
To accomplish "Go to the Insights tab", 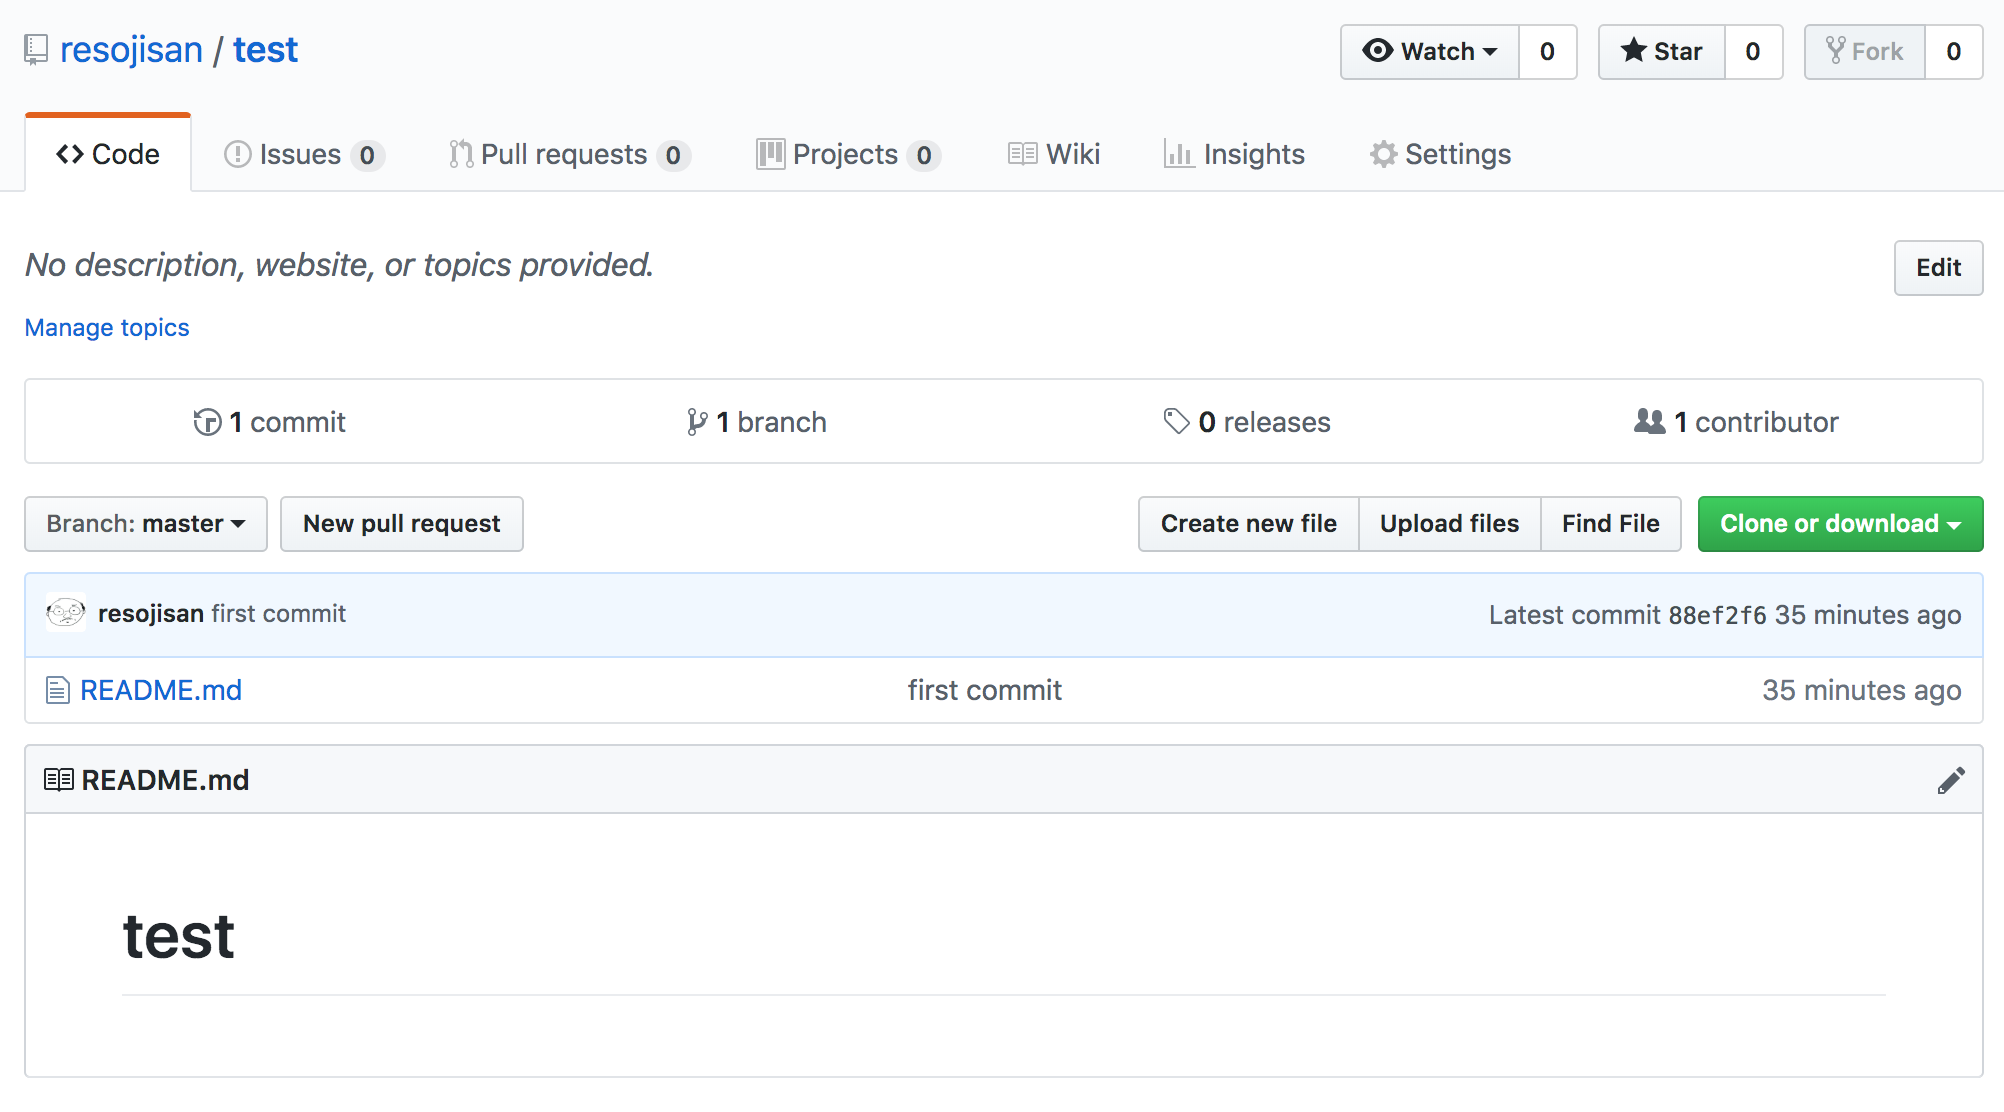I will pos(1235,154).
